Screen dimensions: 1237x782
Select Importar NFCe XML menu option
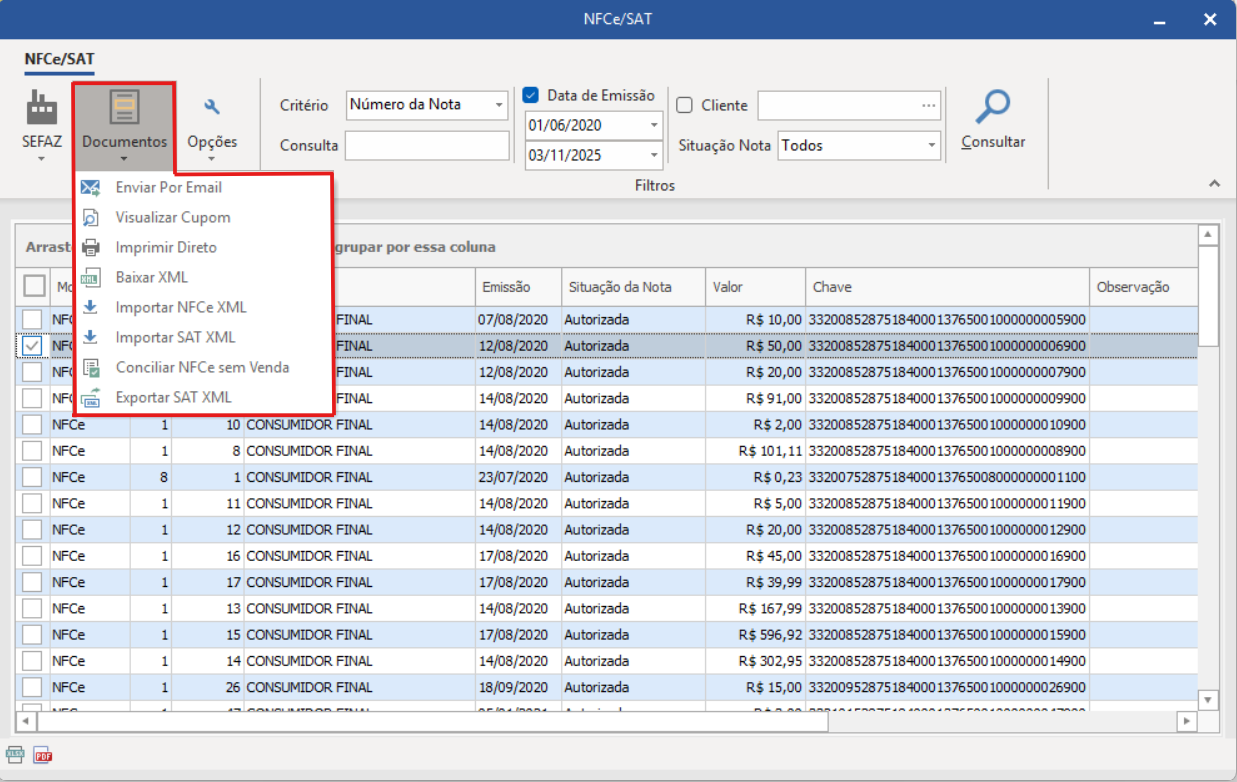point(180,307)
